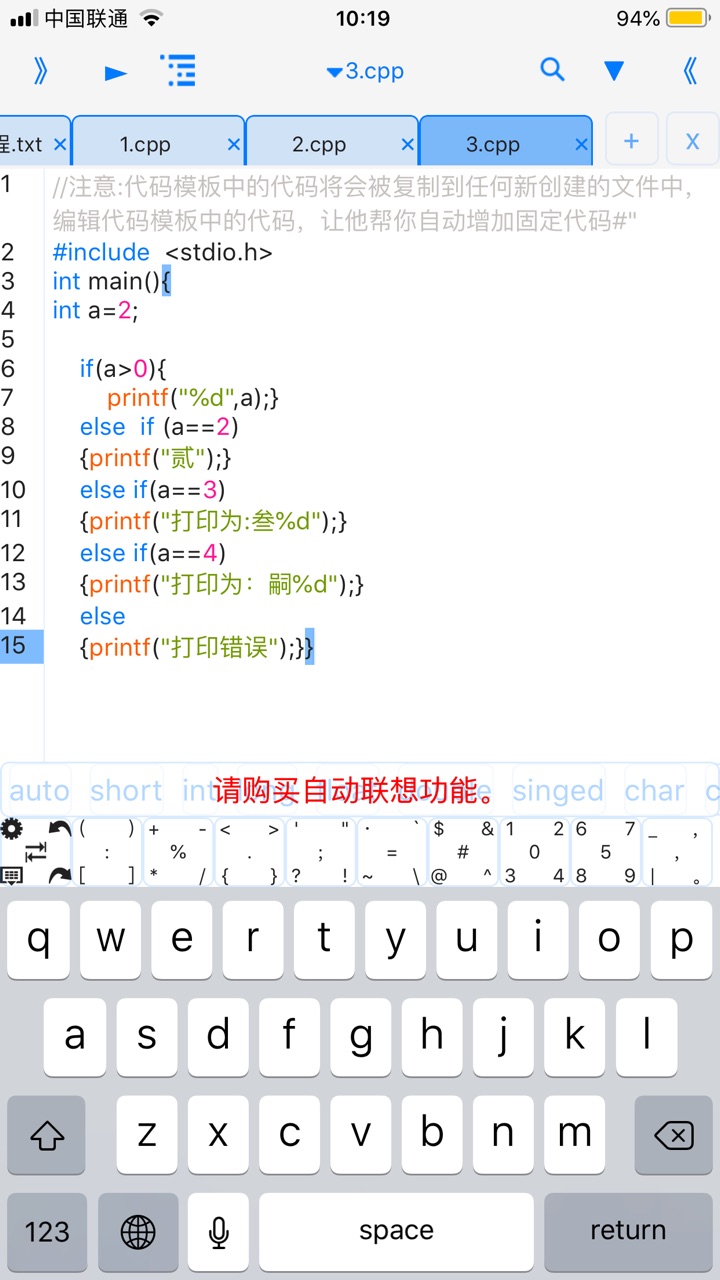The height and width of the screenshot is (1280, 720).
Task: Expand the 3.cpp file title dropdown
Action: (364, 72)
